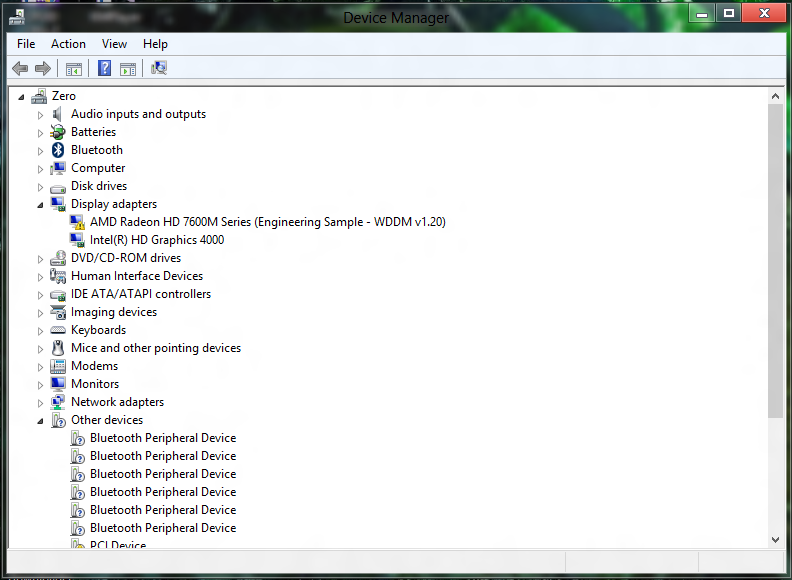Image resolution: width=792 pixels, height=580 pixels.
Task: Click the Other devices question mark icon
Action: click(59, 420)
